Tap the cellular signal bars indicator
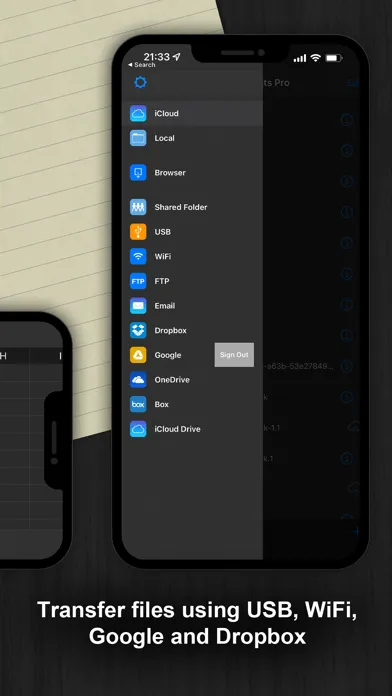Screen dimensions: 392x696 pos(300,58)
